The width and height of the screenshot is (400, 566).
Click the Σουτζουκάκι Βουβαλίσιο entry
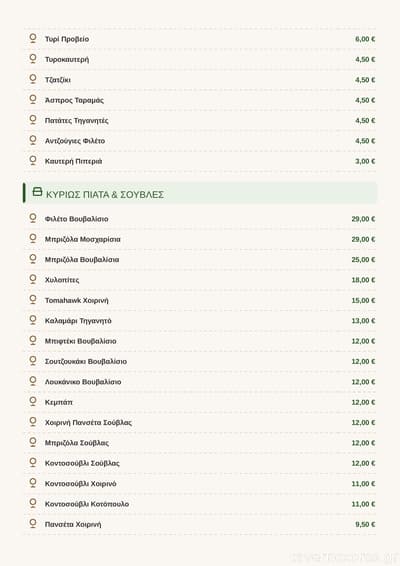[200, 361]
